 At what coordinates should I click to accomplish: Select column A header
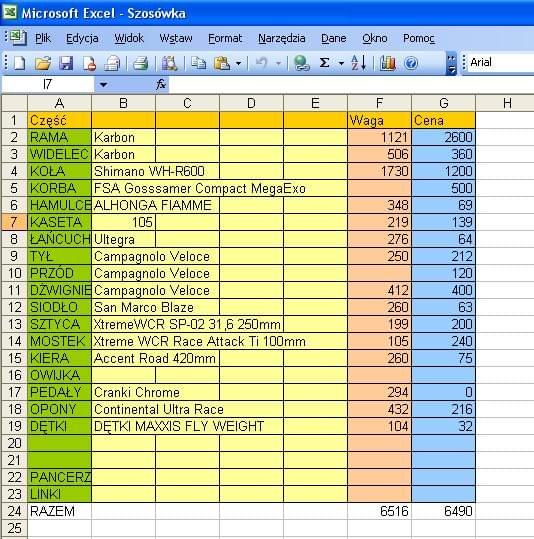(x=59, y=103)
